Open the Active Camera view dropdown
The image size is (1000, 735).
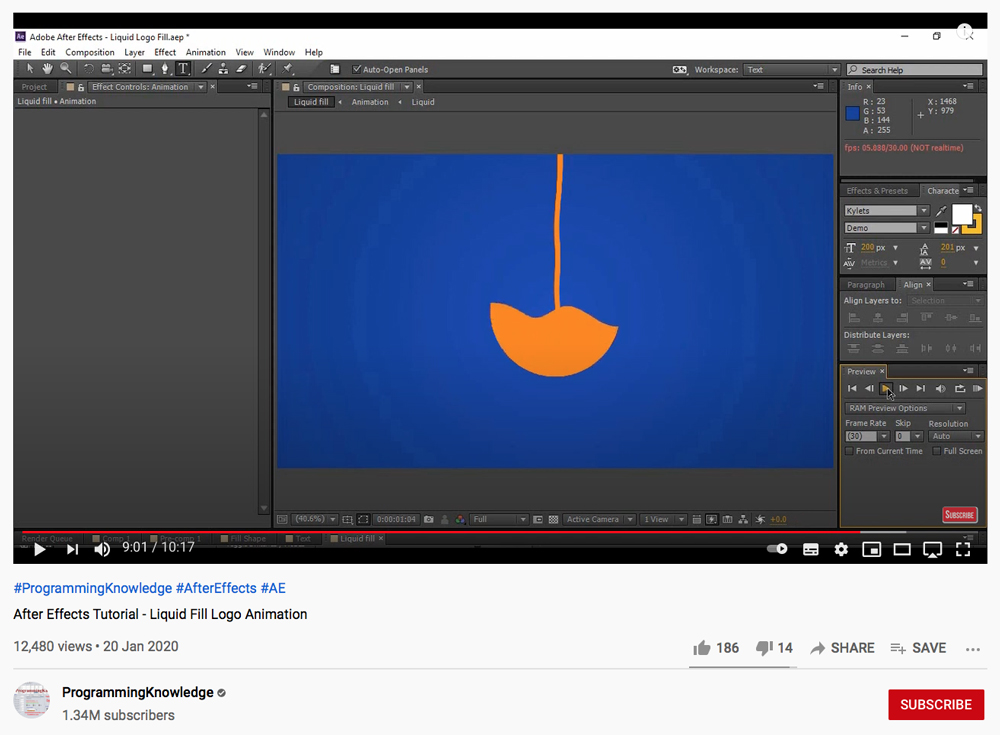[598, 519]
